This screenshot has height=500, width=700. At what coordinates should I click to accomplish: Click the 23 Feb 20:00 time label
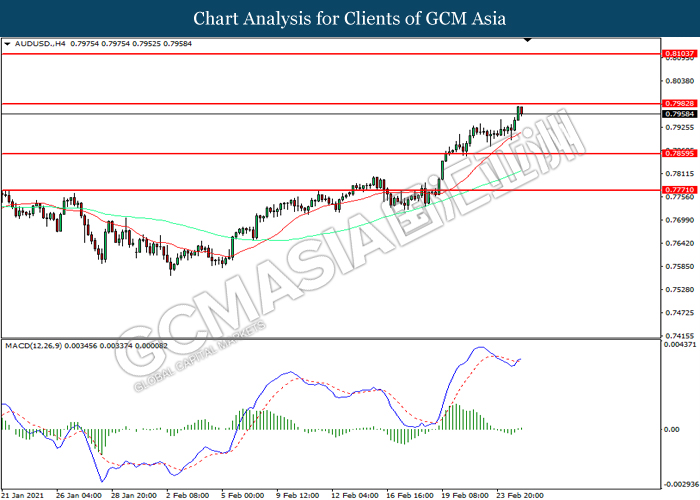[521, 496]
